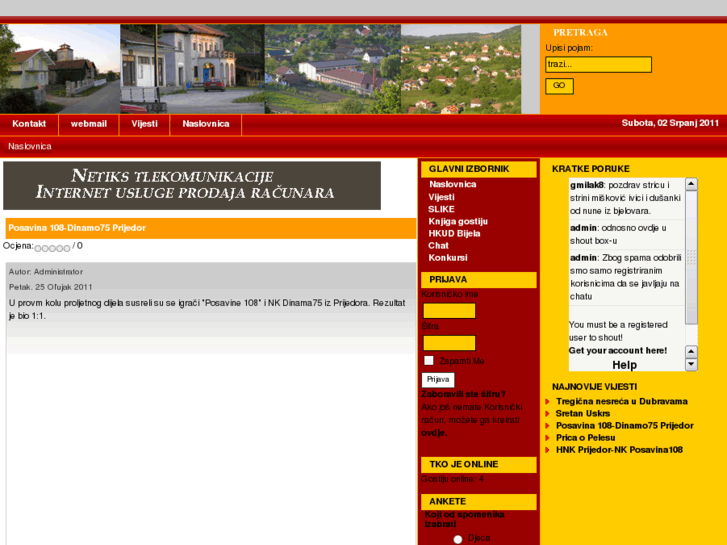Click the shoutbox scroll up arrow

[x=691, y=184]
